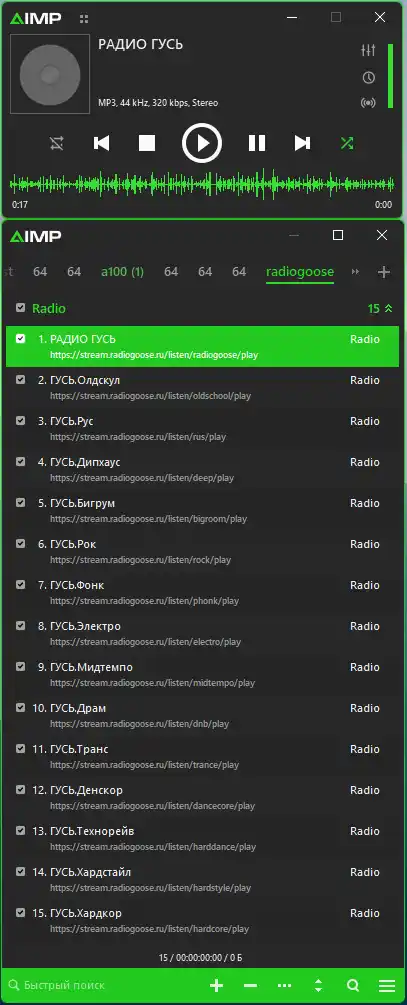This screenshot has height=1005, width=407.
Task: Click the AIMP logo in the playlist window
Action: pyautogui.click(x=36, y=237)
